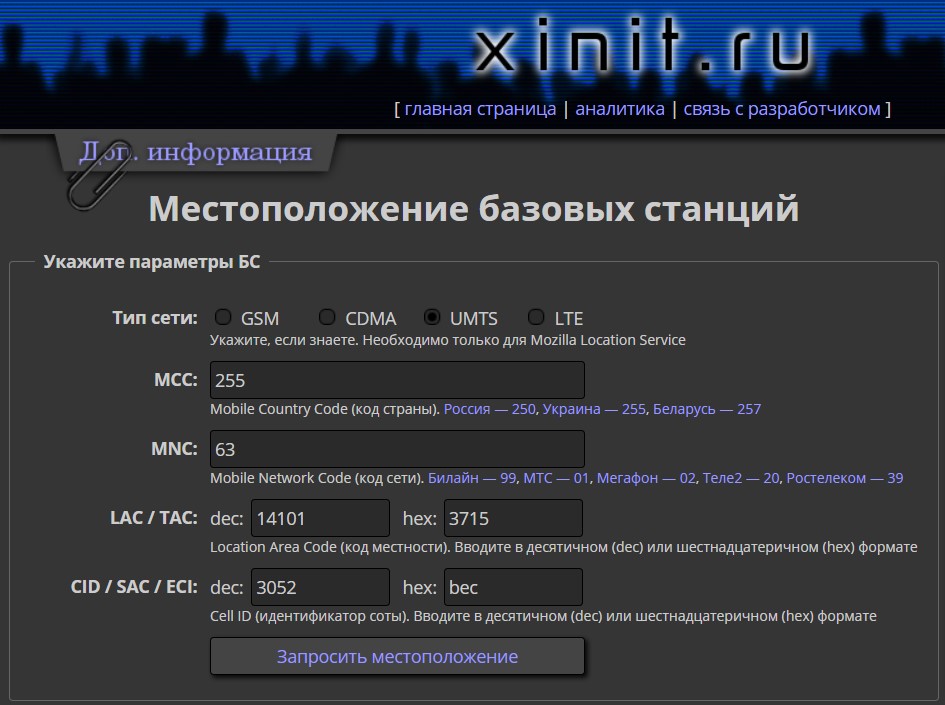
Task: Select the CDMA network type radio button
Action: point(327,317)
